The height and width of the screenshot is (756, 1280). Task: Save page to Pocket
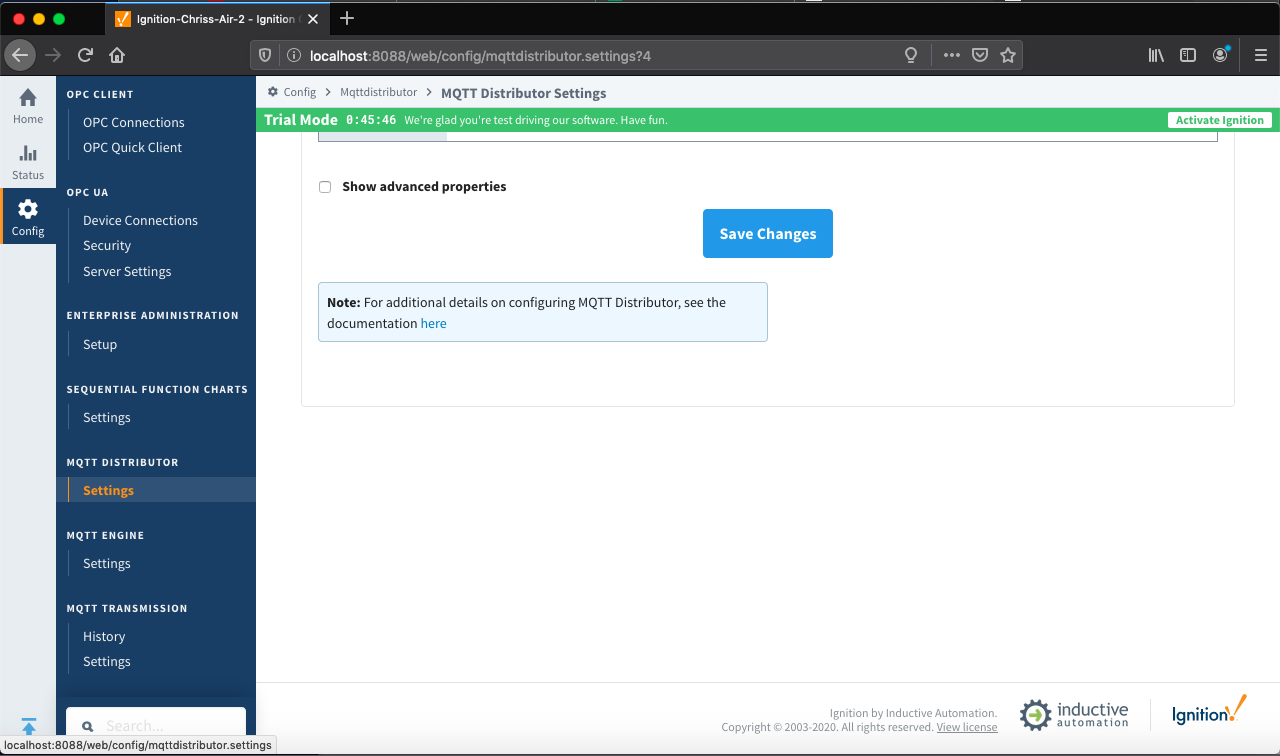click(980, 56)
